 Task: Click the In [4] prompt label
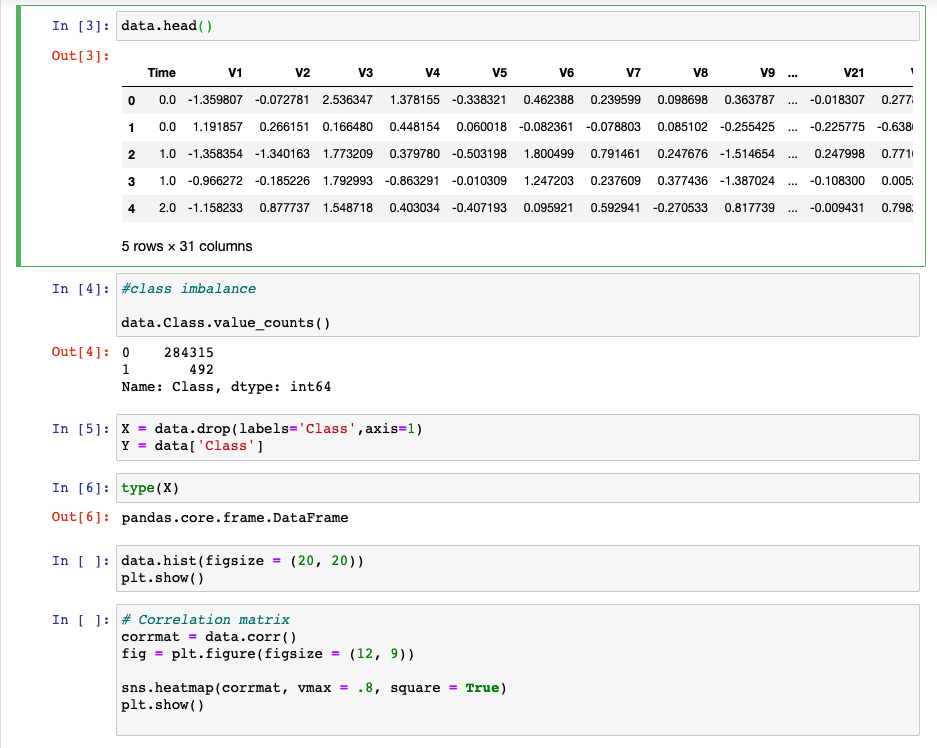click(81, 289)
